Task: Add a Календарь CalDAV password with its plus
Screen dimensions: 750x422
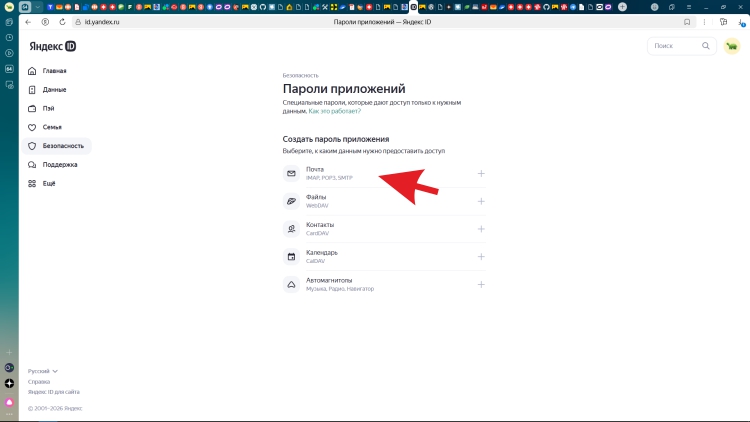Action: [x=481, y=257]
